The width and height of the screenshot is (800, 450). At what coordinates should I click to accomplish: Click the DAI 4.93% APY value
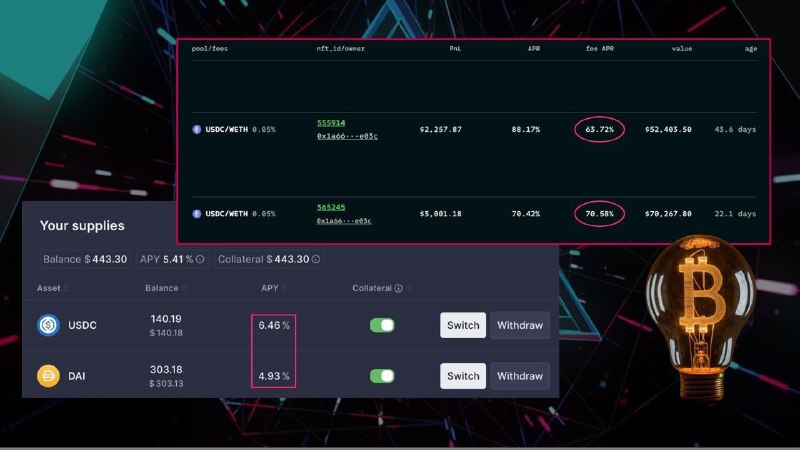273,376
